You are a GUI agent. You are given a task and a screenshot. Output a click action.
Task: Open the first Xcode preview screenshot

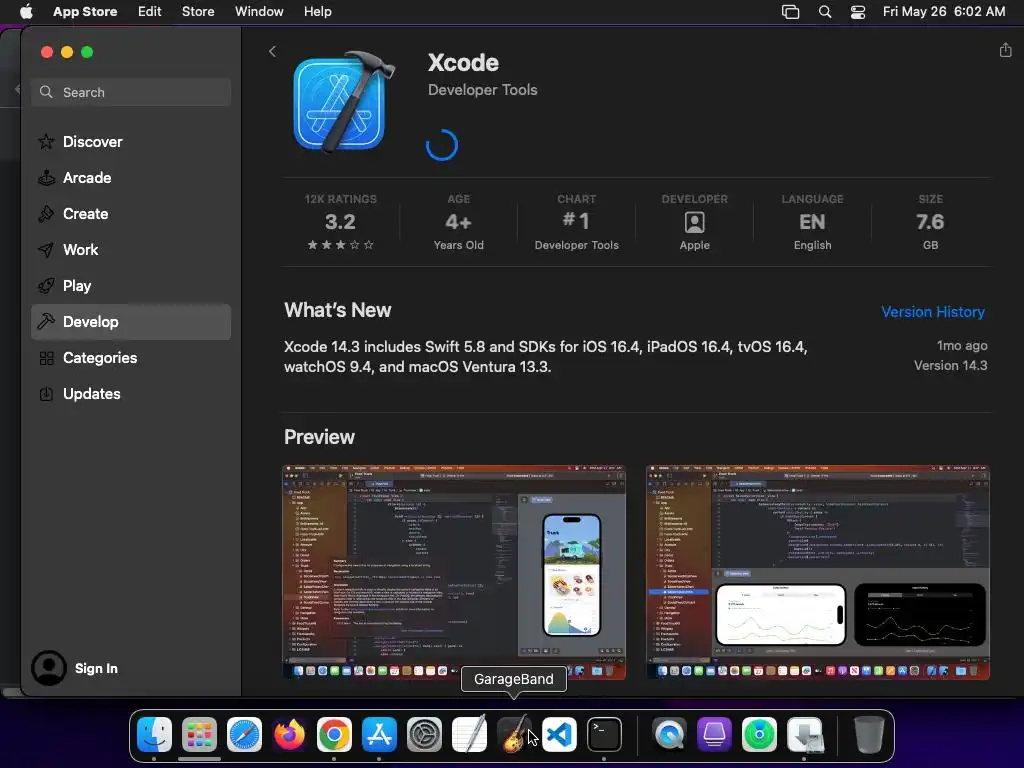(454, 572)
